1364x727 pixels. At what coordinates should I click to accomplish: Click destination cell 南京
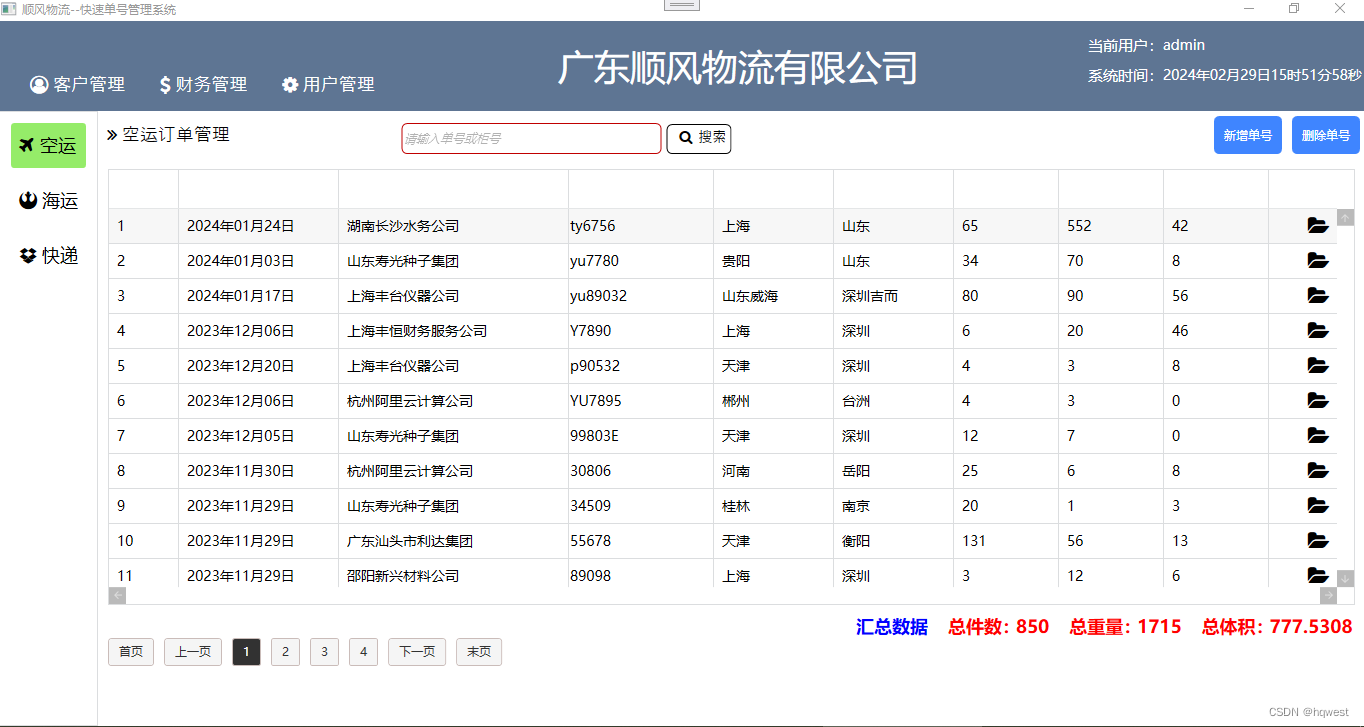[856, 506]
